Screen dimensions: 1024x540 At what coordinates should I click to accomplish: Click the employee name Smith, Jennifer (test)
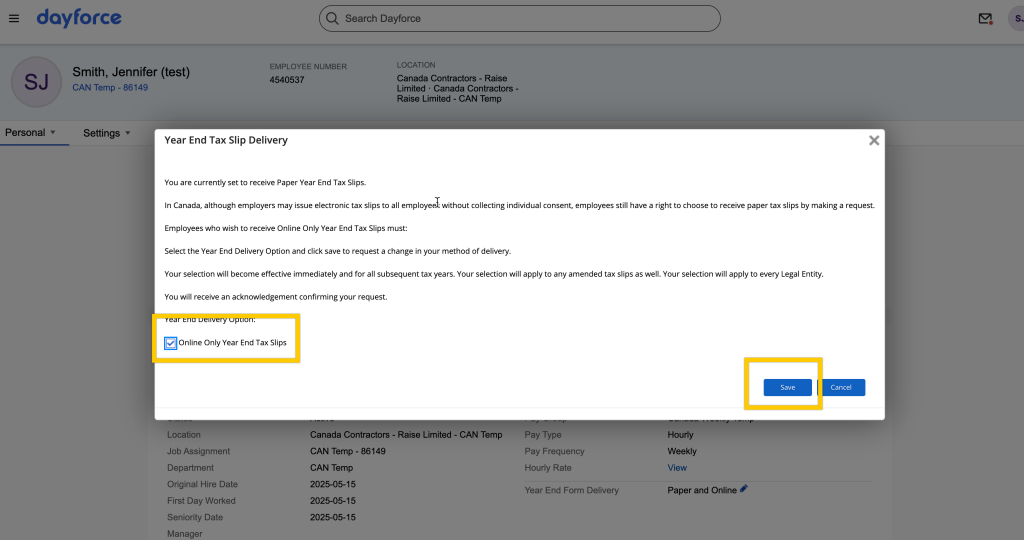[x=131, y=72]
